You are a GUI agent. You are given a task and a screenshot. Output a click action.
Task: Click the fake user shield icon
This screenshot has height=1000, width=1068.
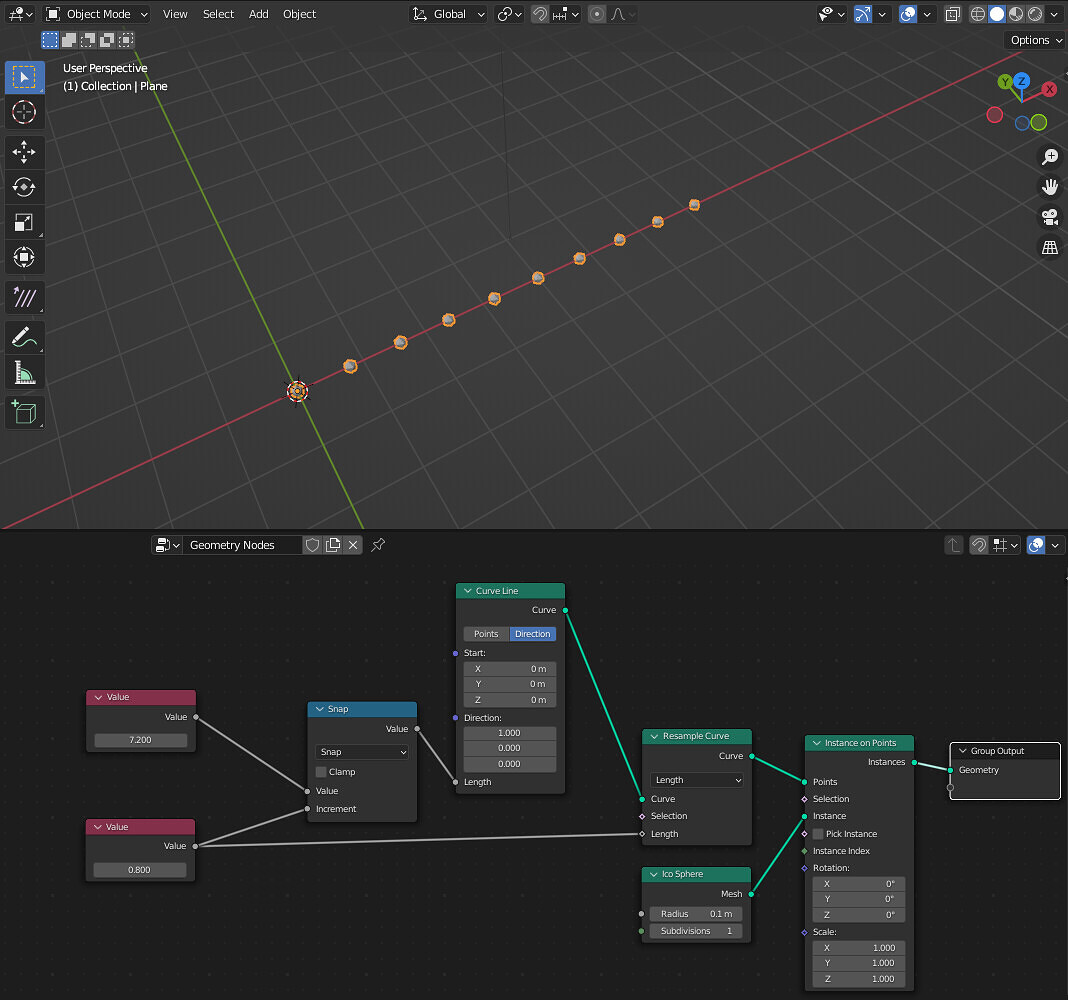(x=313, y=545)
